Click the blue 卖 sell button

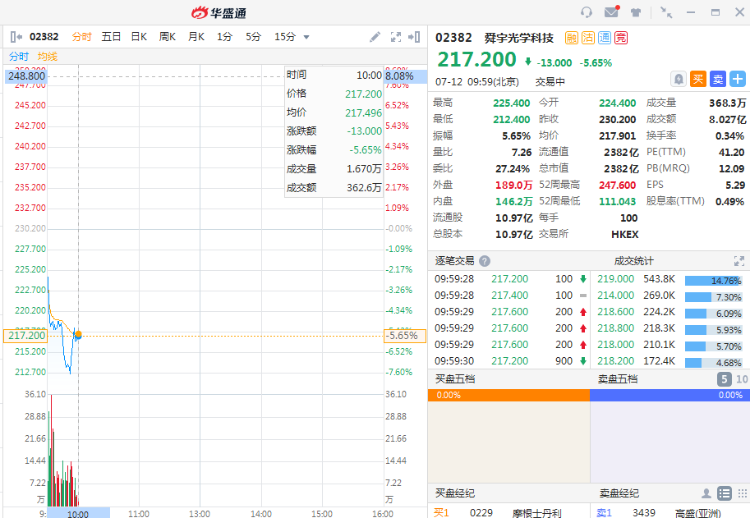click(x=717, y=78)
